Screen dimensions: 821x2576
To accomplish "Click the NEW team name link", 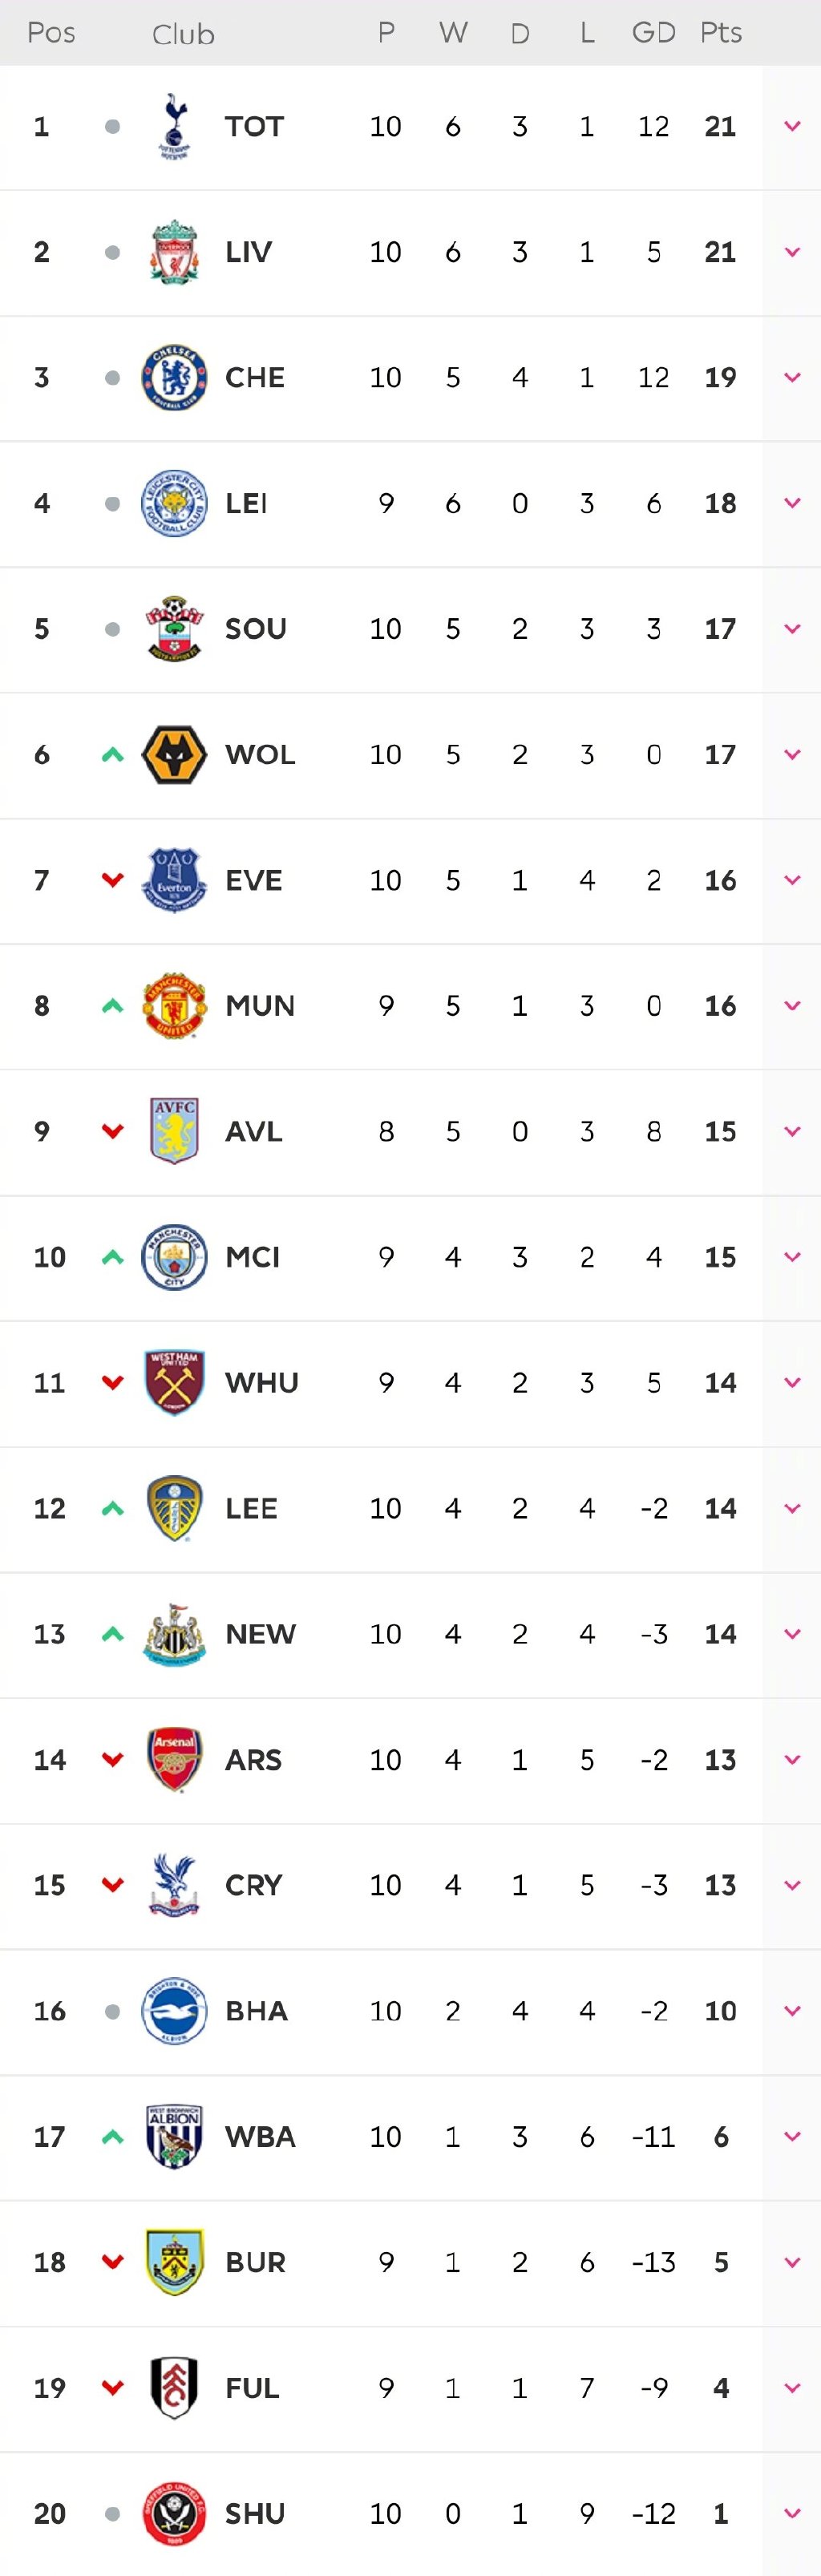I will (260, 1634).
